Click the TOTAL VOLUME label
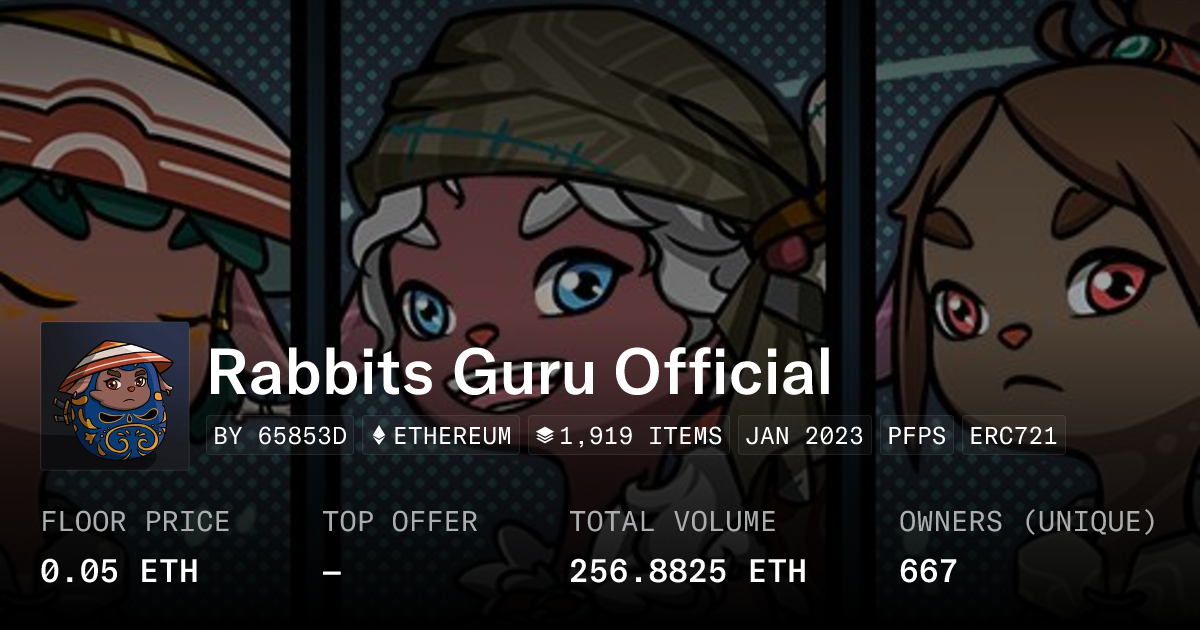This screenshot has height=630, width=1200. (673, 522)
